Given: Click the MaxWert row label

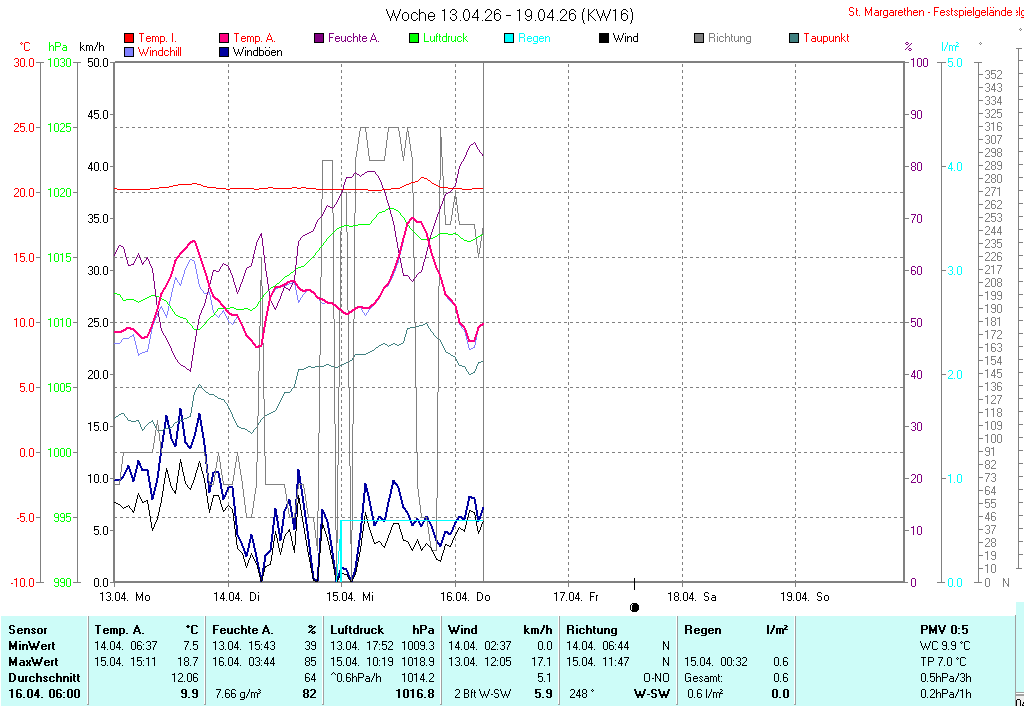Looking at the screenshot, I should pyautogui.click(x=36, y=662).
